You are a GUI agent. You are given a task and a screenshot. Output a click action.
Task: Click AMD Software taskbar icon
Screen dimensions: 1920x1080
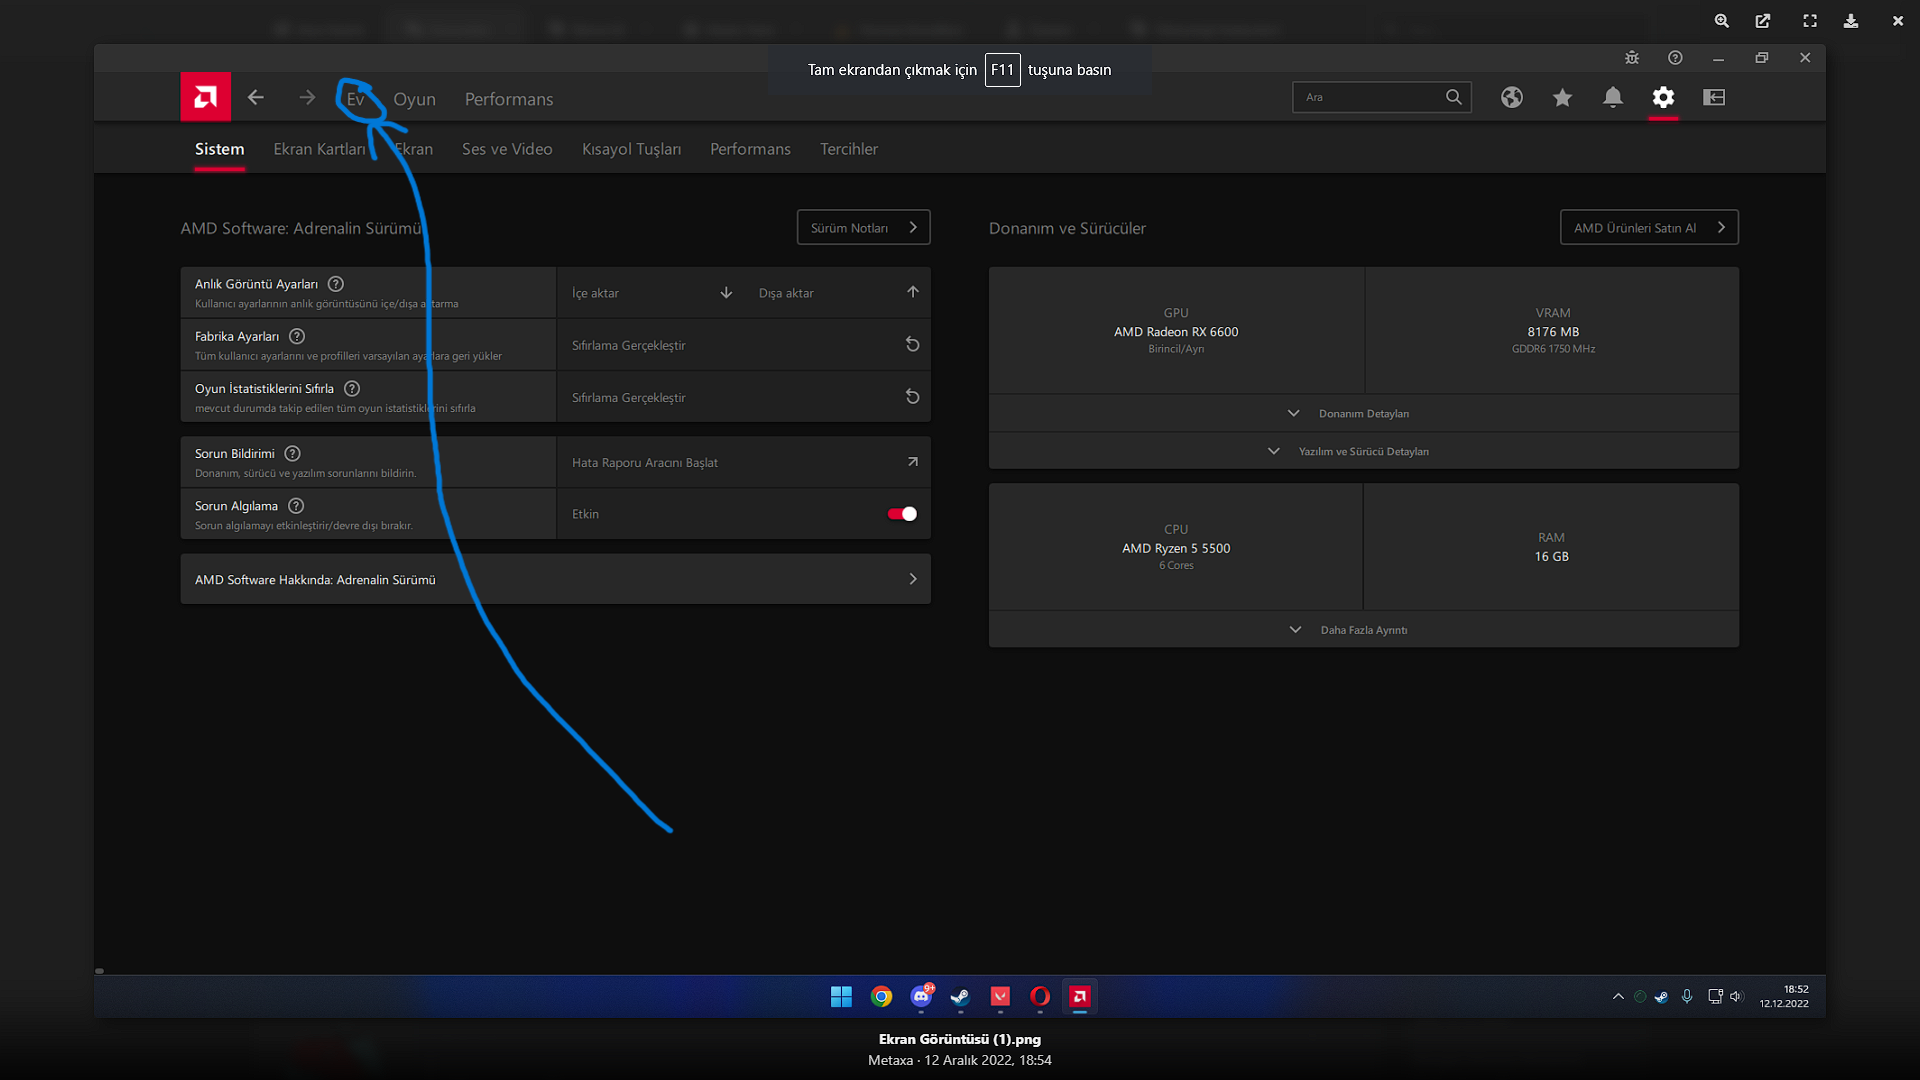(x=1080, y=996)
